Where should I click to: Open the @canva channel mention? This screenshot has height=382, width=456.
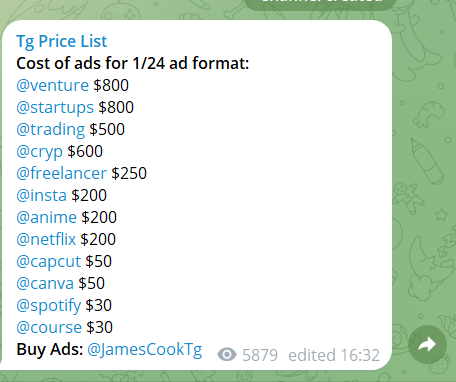(x=45, y=283)
